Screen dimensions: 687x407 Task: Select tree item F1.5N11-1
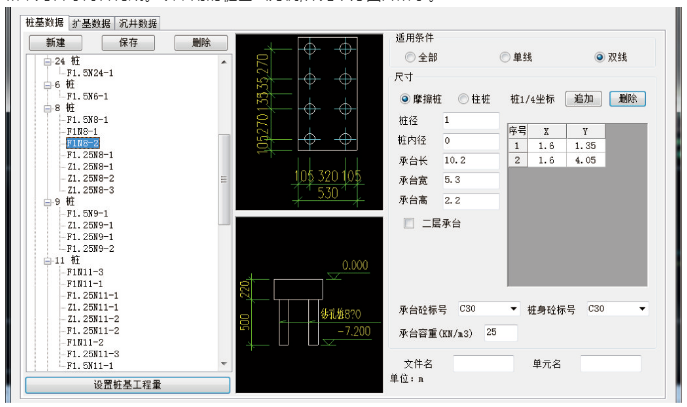click(x=90, y=365)
